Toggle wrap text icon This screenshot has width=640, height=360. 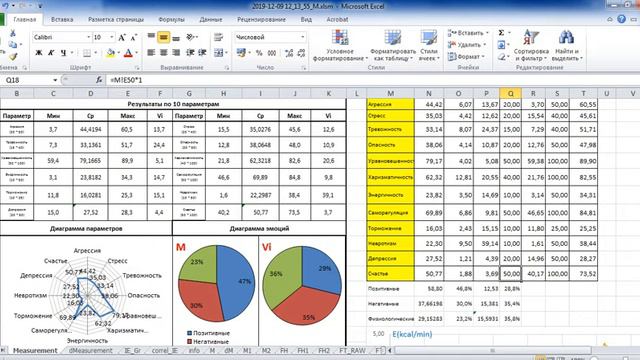pos(219,38)
